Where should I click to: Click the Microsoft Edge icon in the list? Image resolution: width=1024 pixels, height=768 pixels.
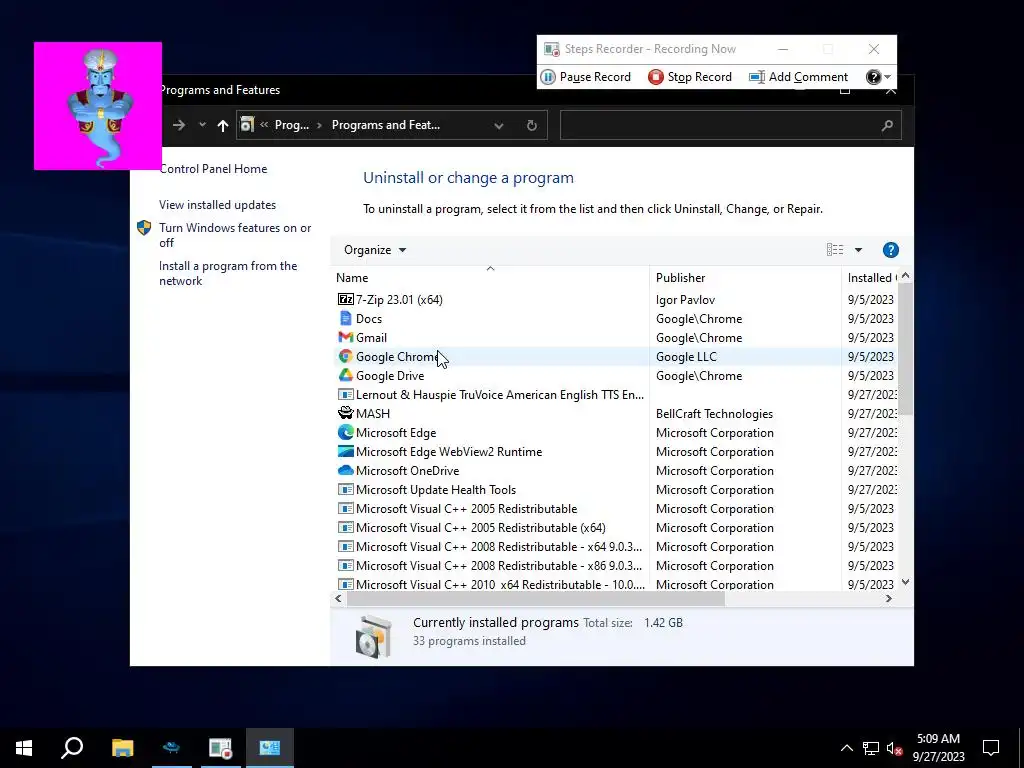(x=345, y=432)
